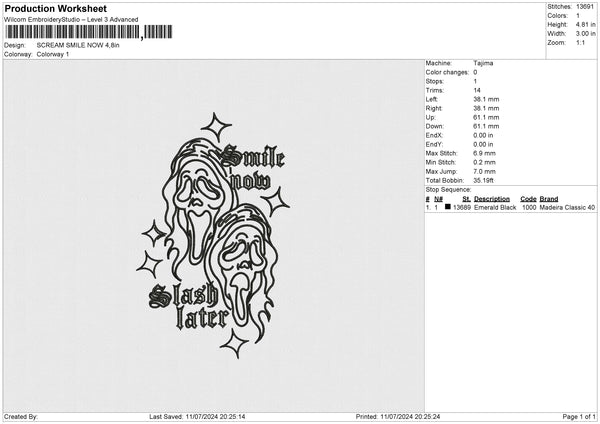Screen dimensions: 600x424
Task: Click the Code column header
Action: coord(528,199)
